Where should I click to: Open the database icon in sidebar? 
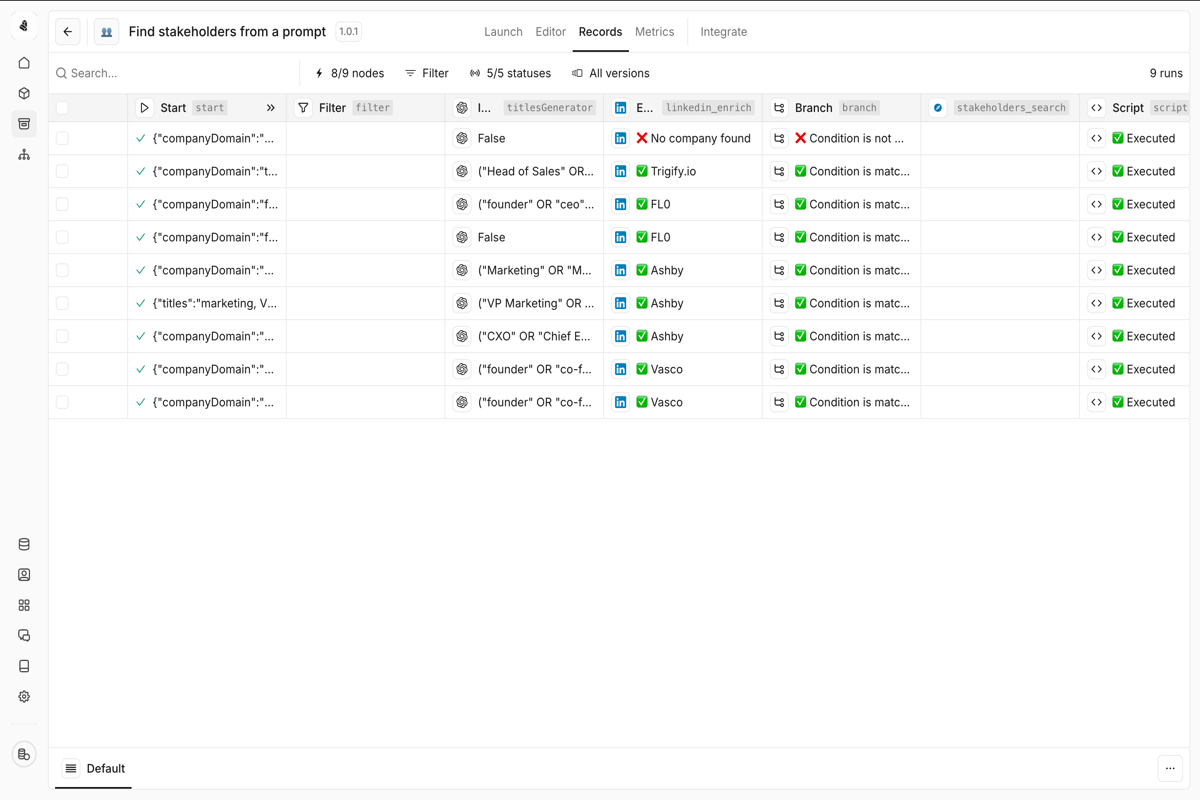[24, 545]
